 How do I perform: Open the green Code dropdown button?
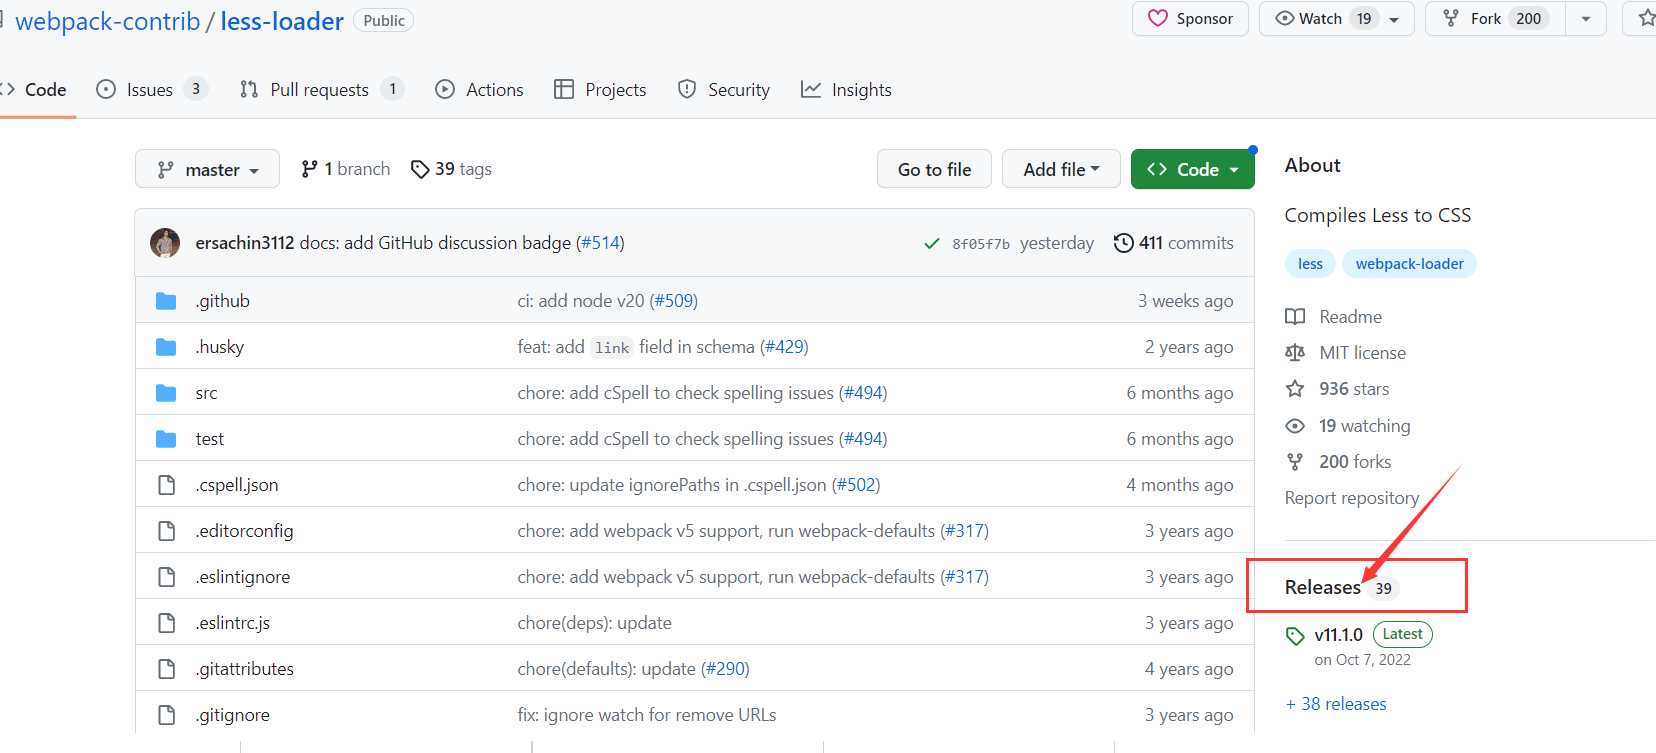(x=1192, y=169)
